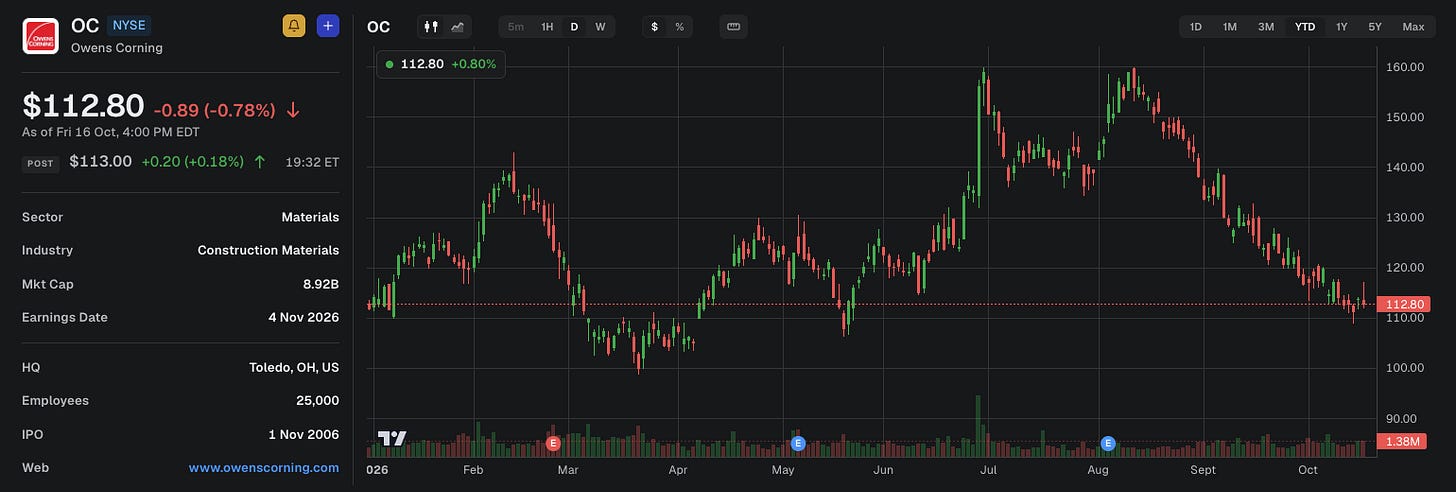Activate the ruler measure tool
Screen dimensions: 1456x492
(x=733, y=27)
